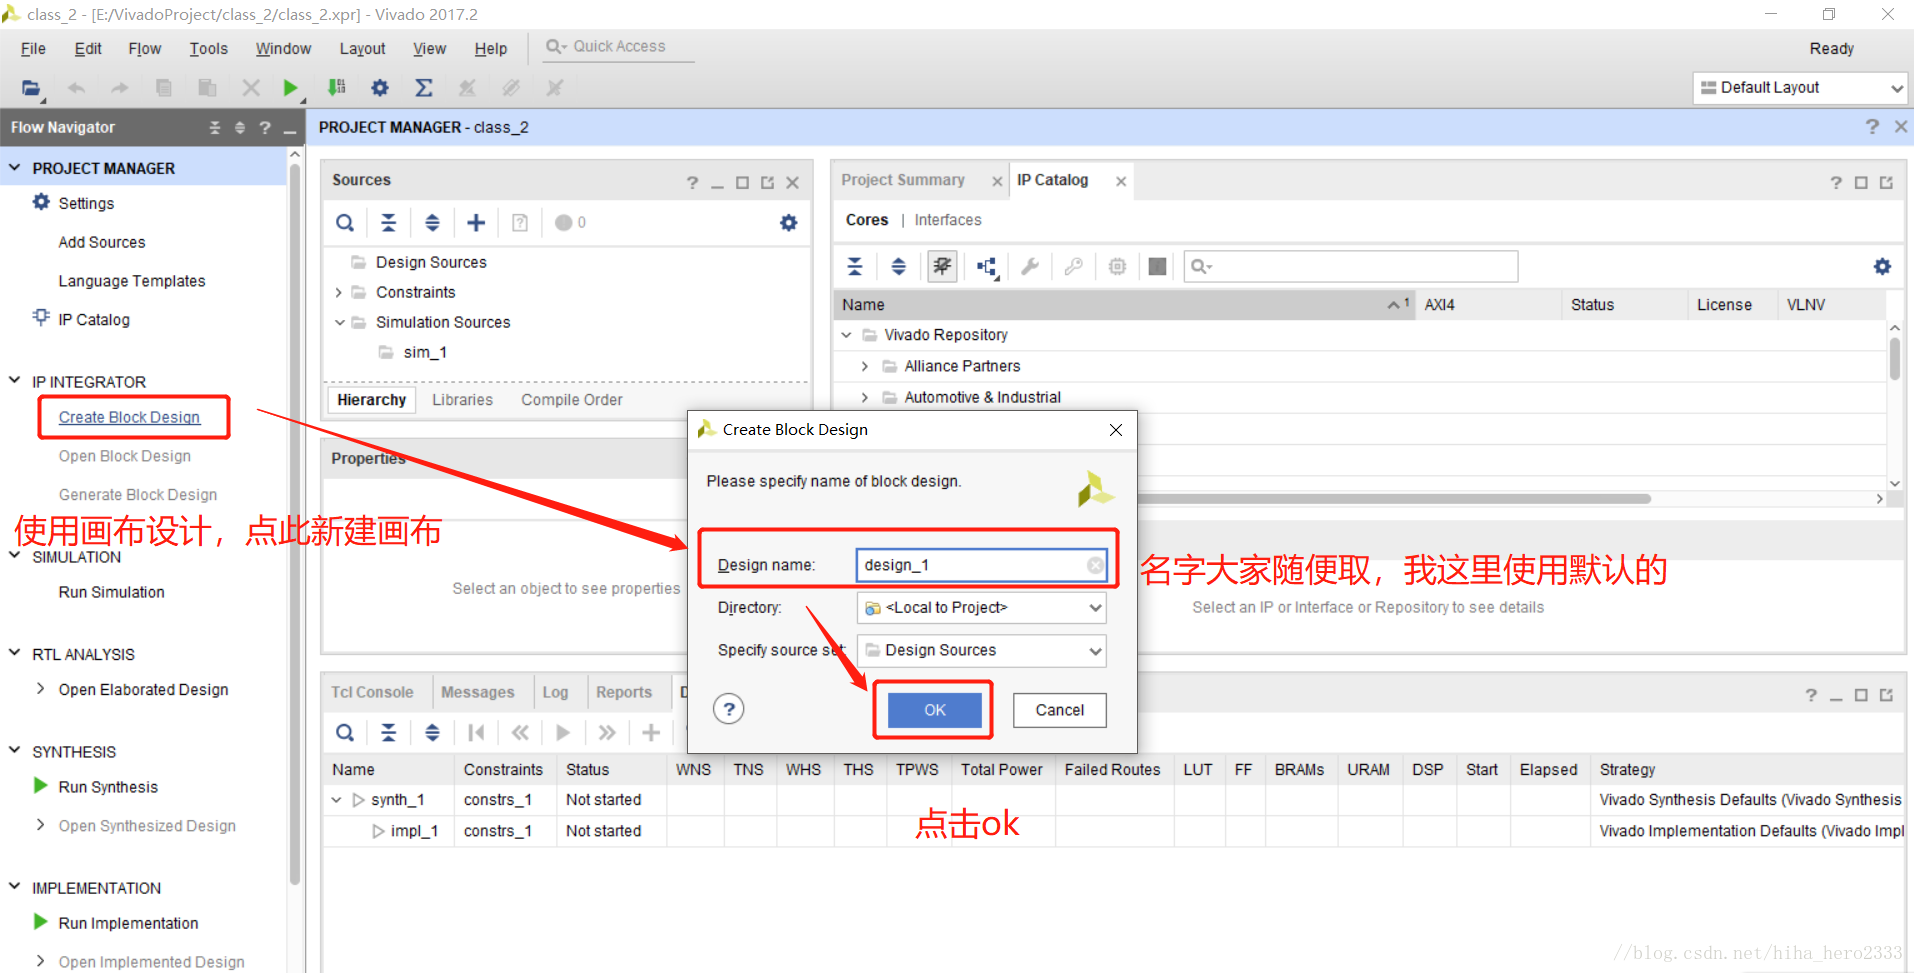
Task: Click the Program Device toolbar icon
Action: click(337, 88)
